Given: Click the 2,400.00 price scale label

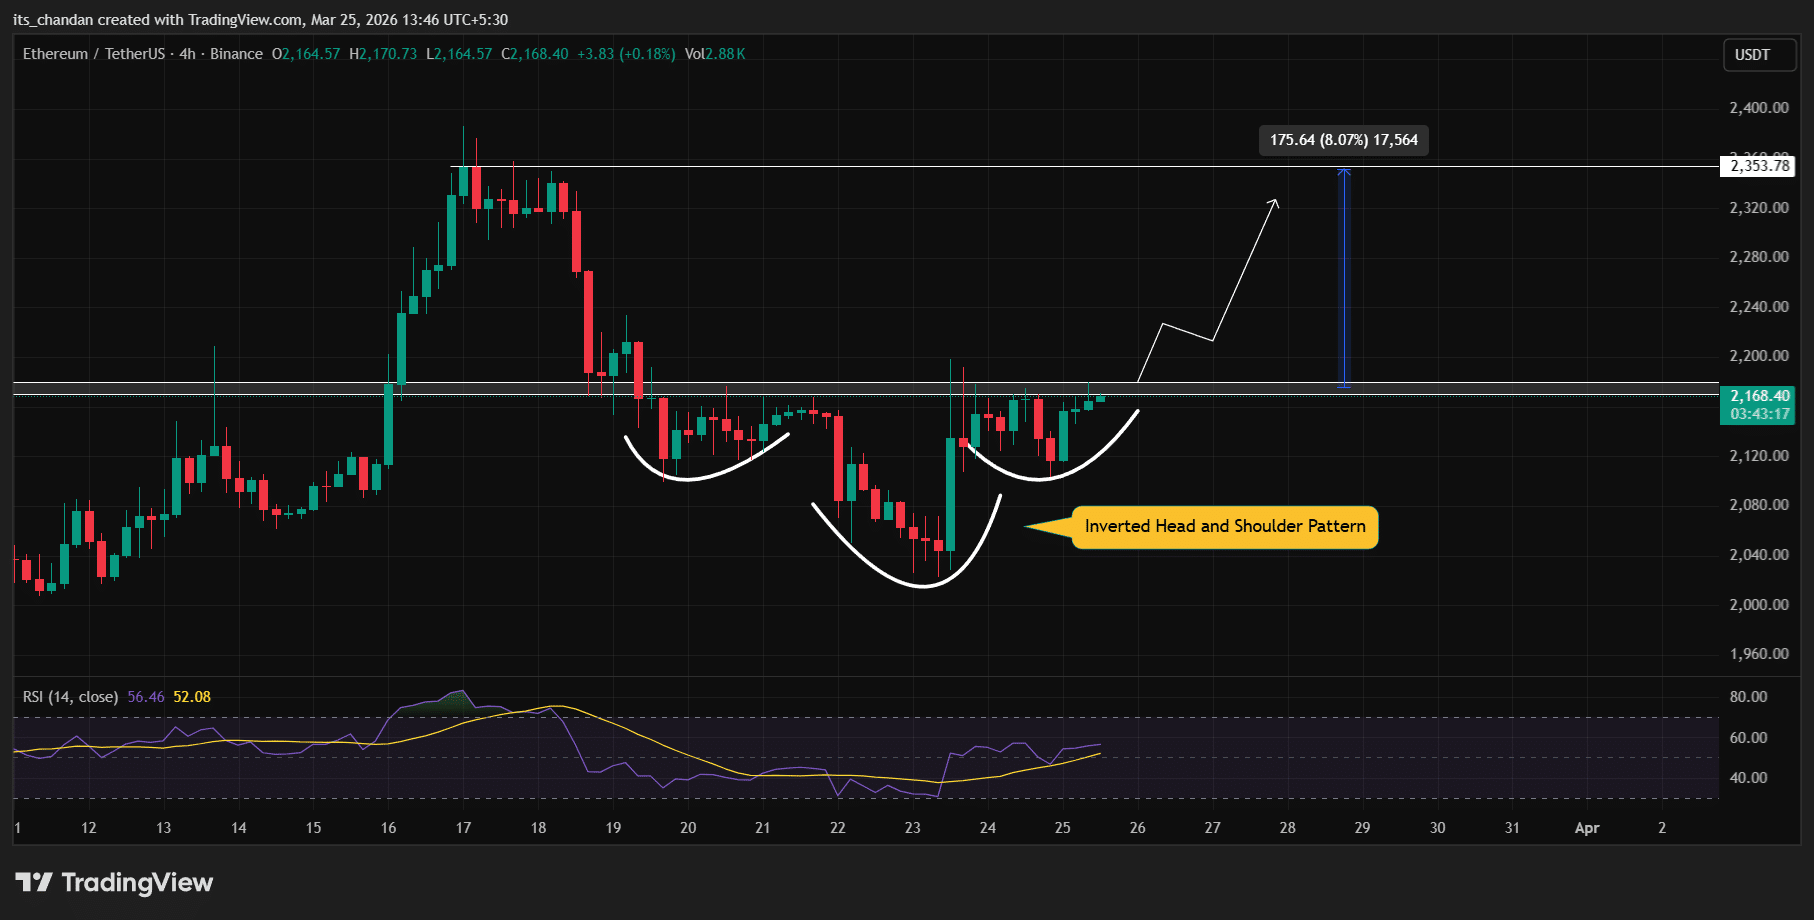Looking at the screenshot, I should coord(1758,108).
